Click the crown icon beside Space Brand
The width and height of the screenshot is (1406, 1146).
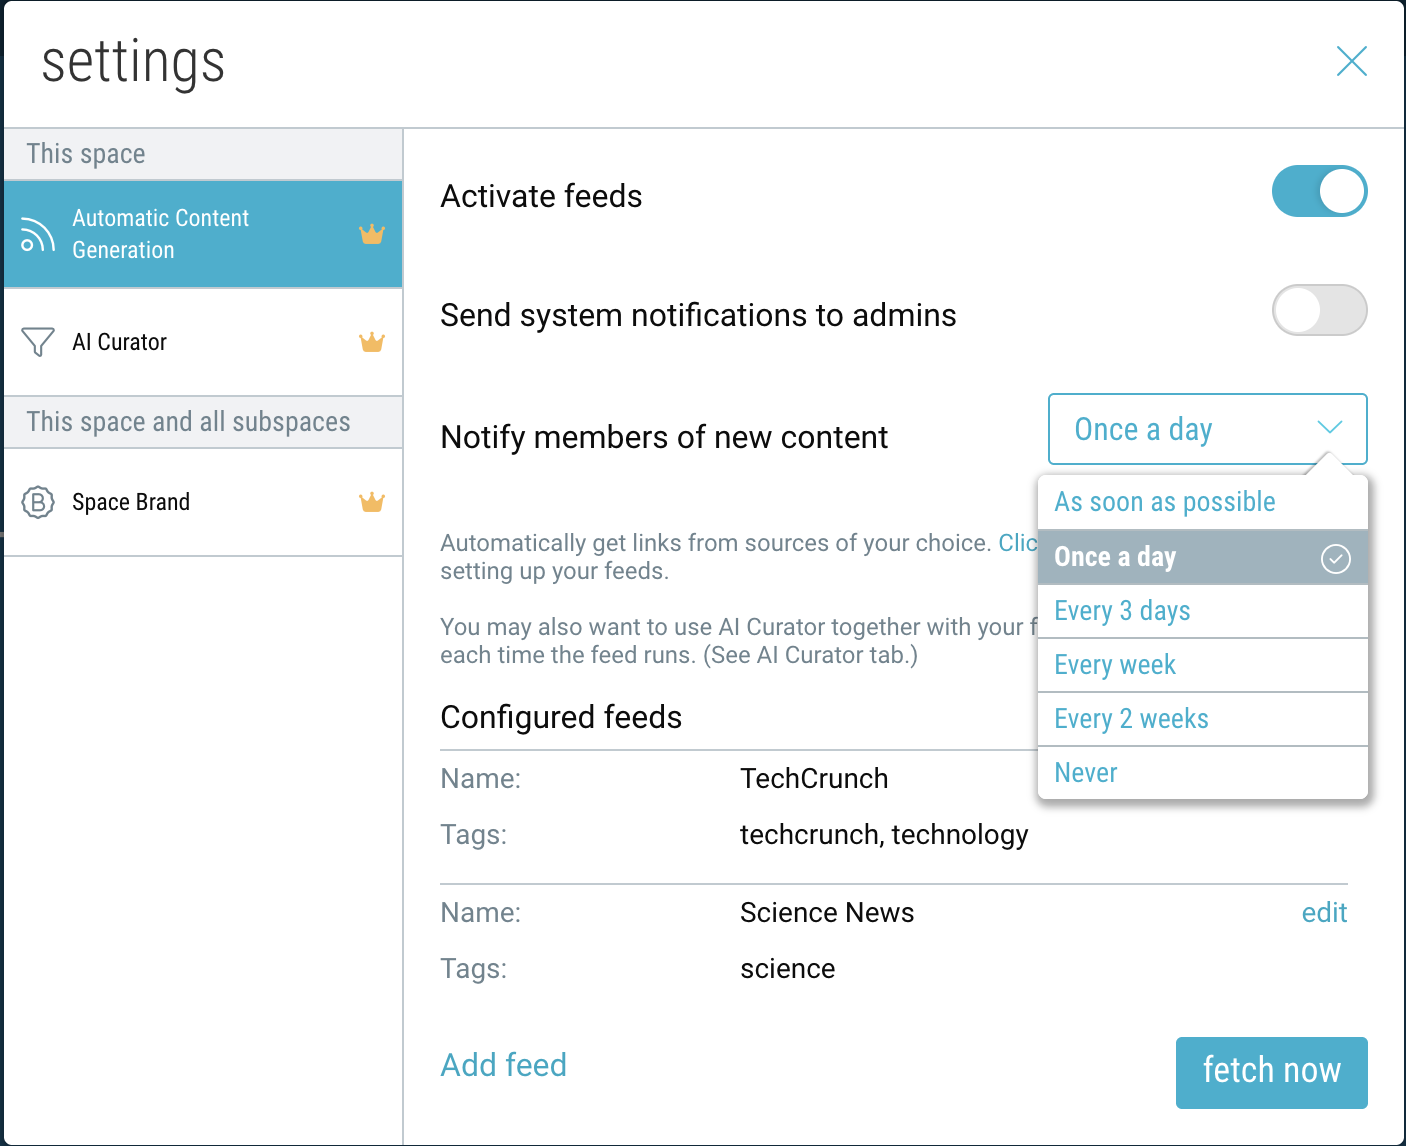pos(372,502)
